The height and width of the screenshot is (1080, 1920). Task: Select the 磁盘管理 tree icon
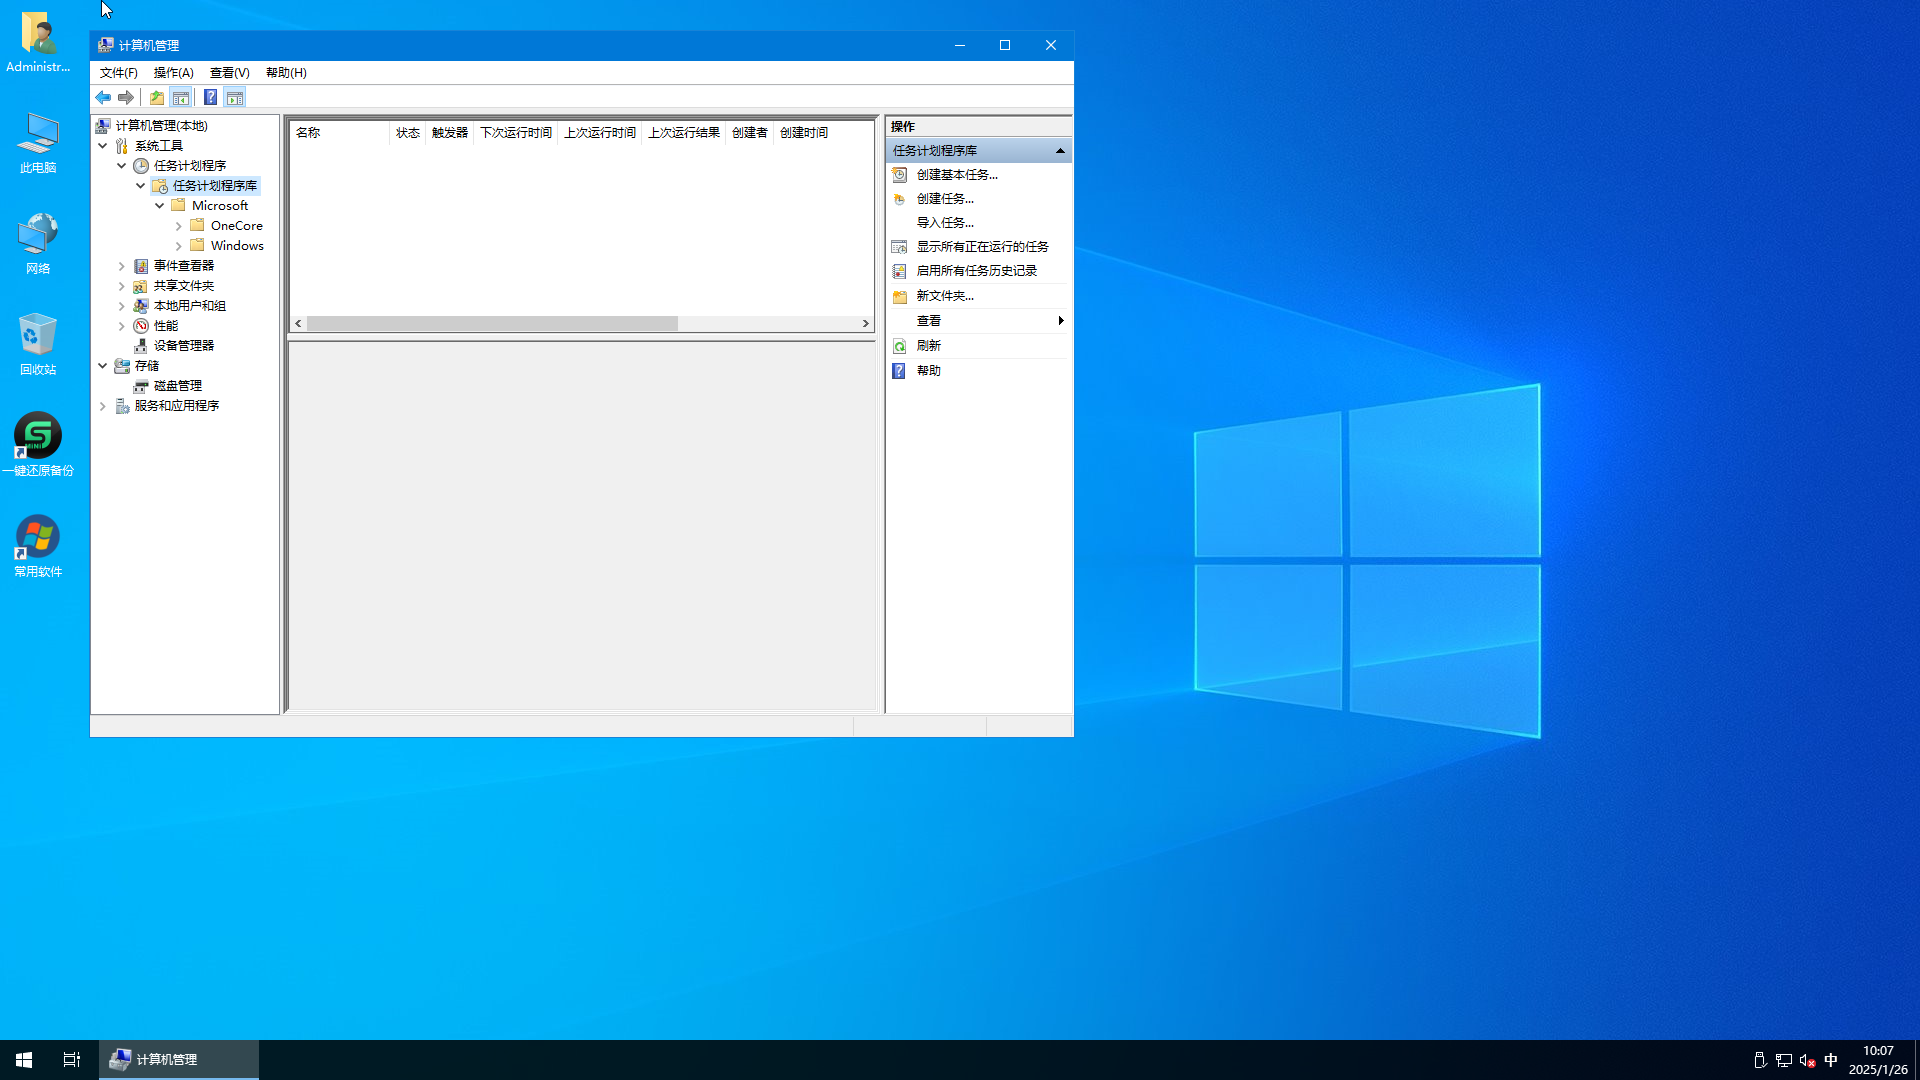point(141,386)
